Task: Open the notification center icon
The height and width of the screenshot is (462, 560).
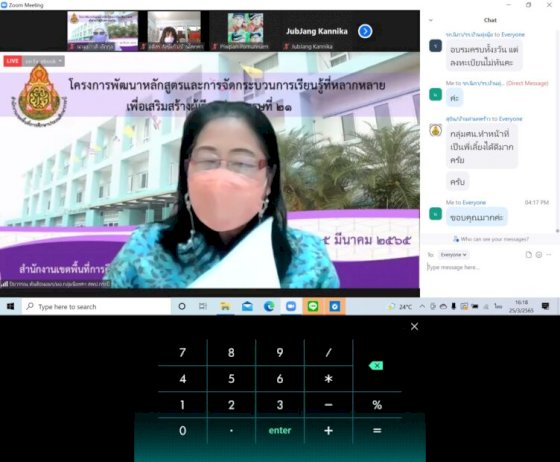Action: pyautogui.click(x=545, y=306)
